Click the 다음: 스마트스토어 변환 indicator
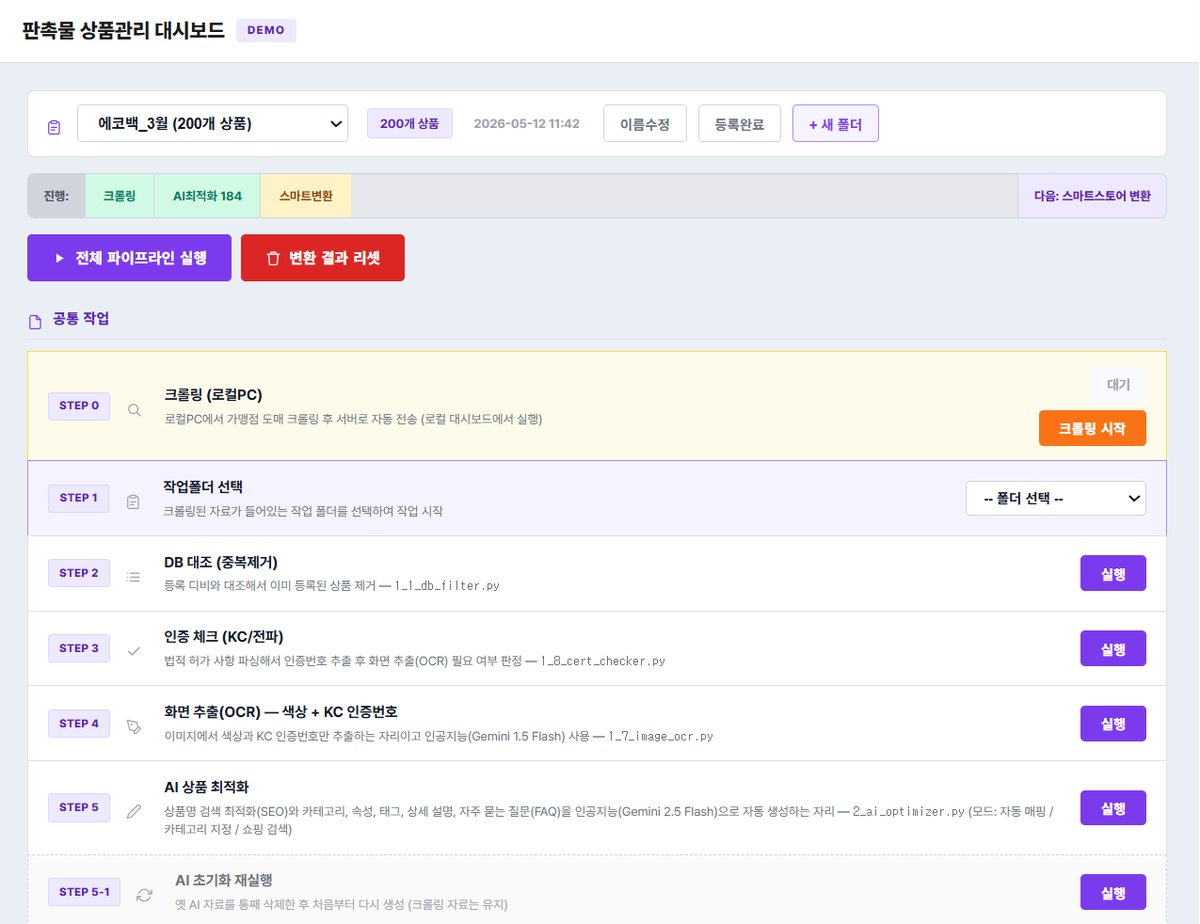 (1092, 196)
